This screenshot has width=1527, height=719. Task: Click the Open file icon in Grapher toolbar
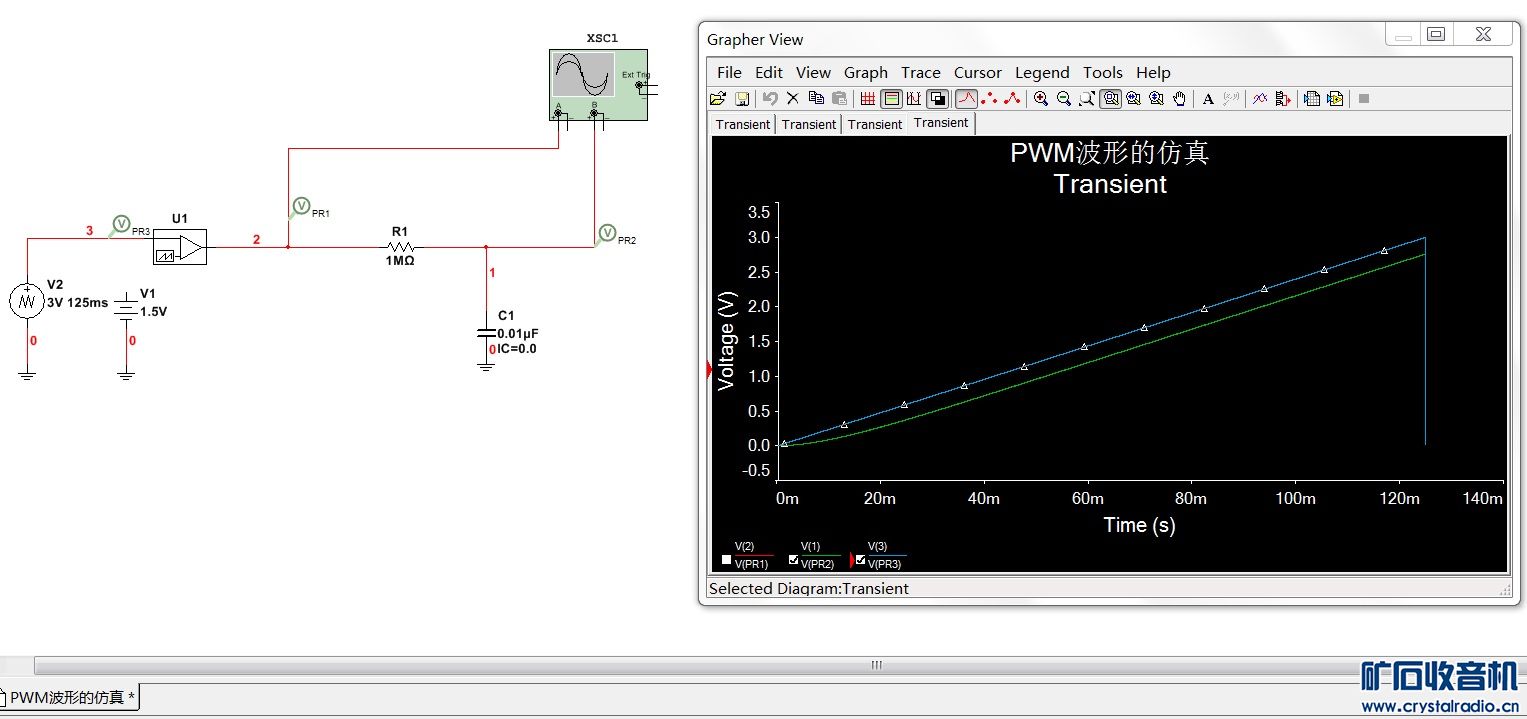pos(717,98)
